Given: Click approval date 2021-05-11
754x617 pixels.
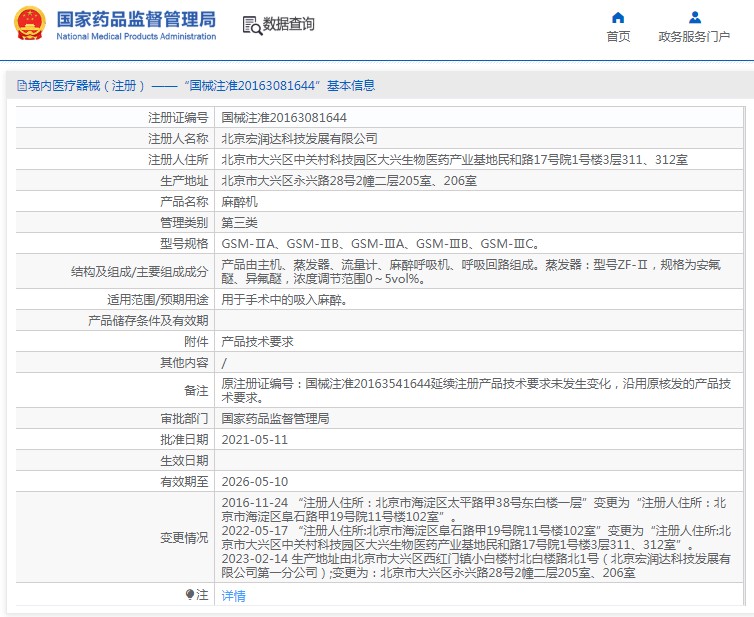Looking at the screenshot, I should [254, 440].
